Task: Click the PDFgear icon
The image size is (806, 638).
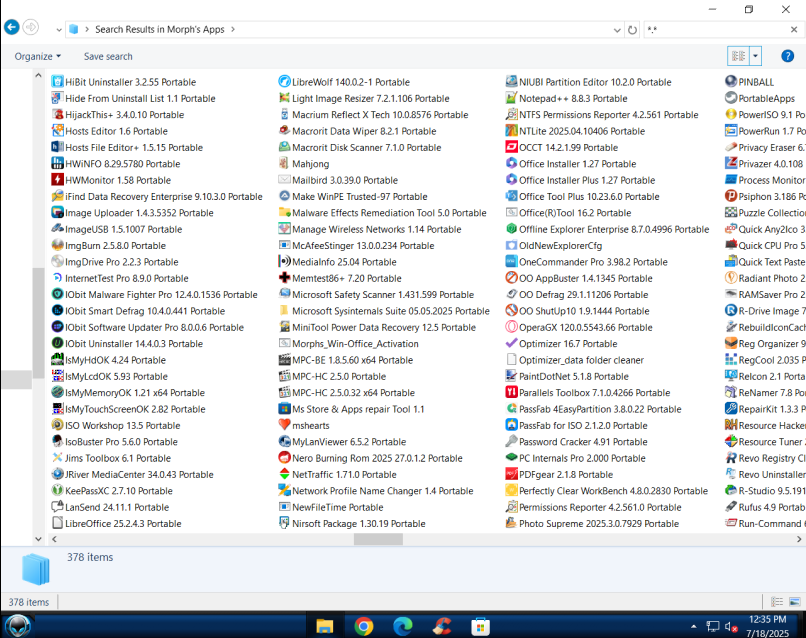Action: pyautogui.click(x=511, y=474)
